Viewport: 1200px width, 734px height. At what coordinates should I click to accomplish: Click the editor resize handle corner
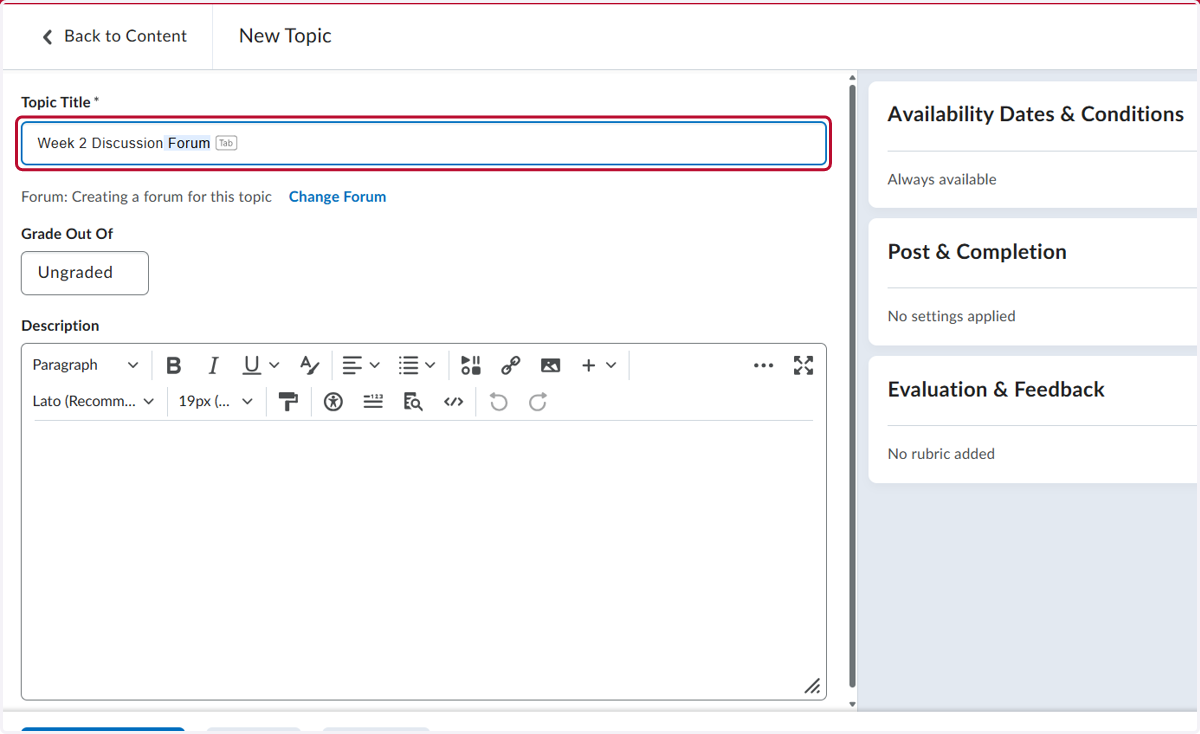click(x=813, y=686)
